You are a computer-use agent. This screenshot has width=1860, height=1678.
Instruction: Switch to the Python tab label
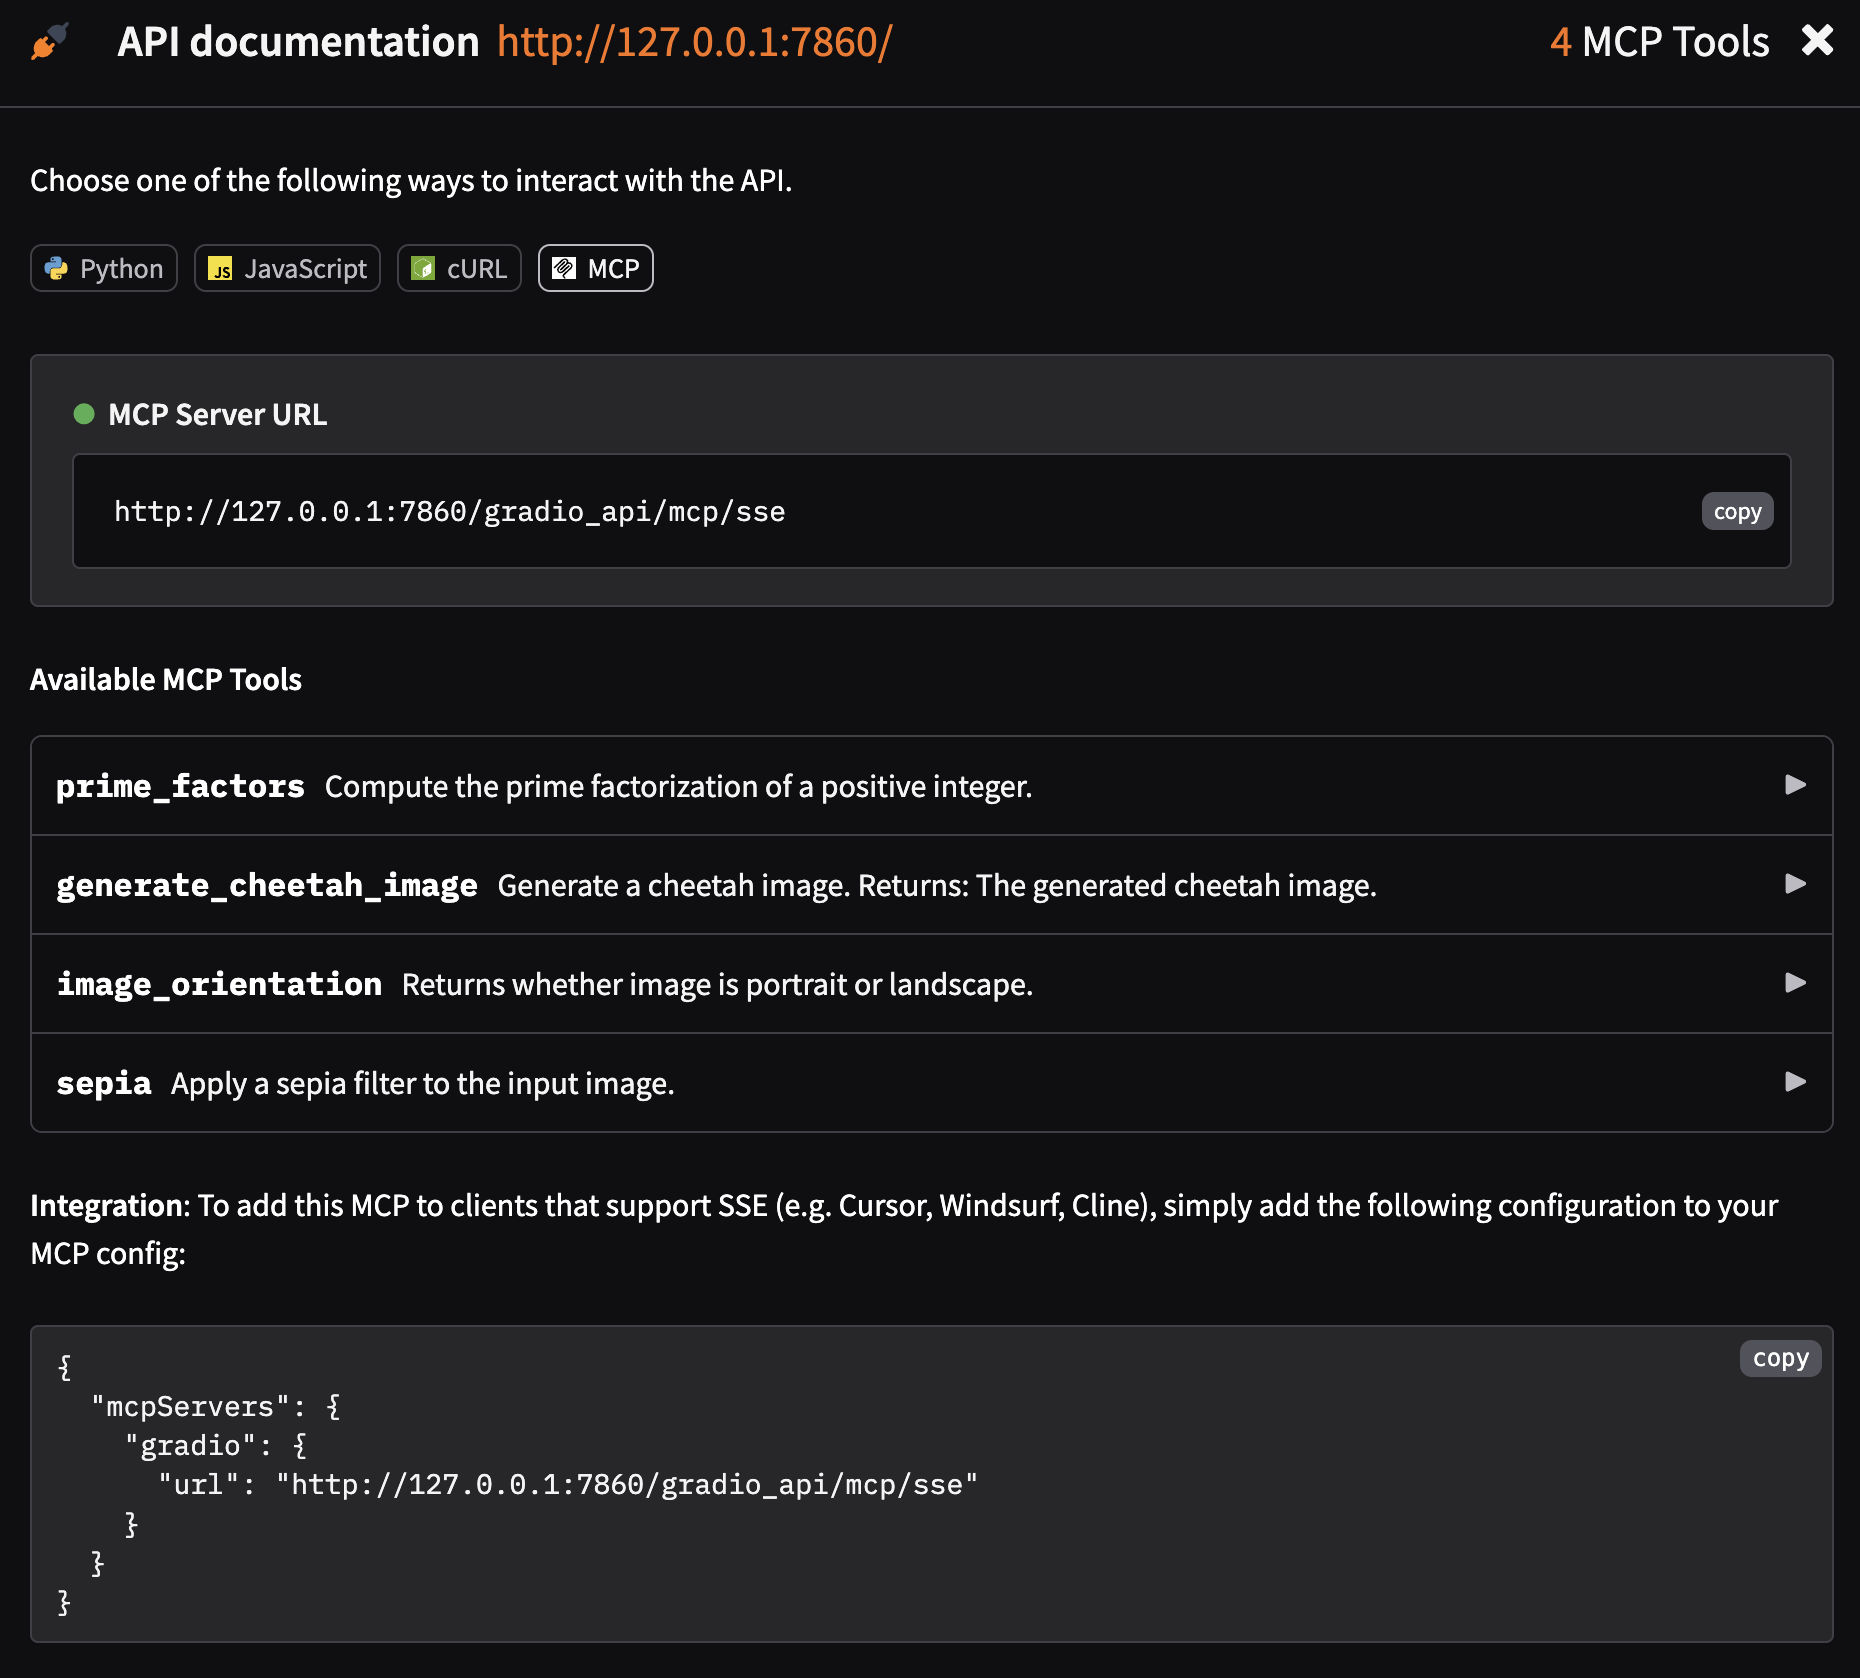[121, 269]
